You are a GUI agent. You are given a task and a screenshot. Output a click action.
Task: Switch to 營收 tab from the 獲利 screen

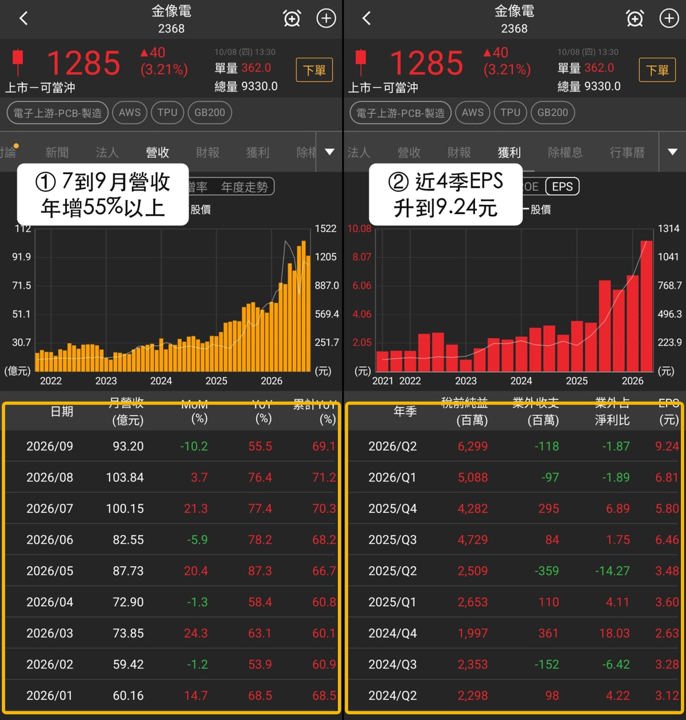click(x=409, y=152)
